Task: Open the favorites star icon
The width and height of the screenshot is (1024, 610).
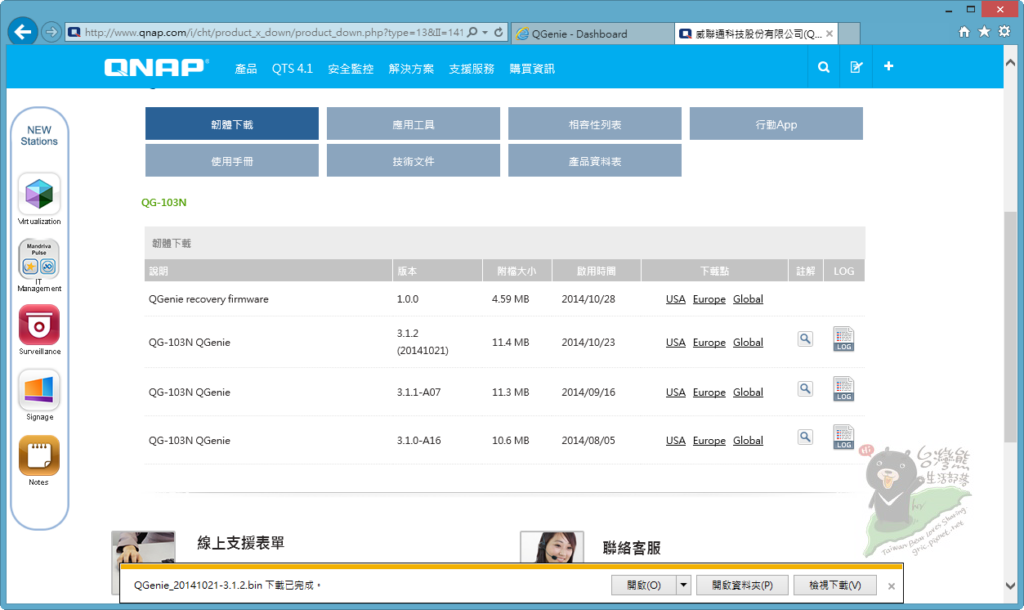Action: pos(984,32)
